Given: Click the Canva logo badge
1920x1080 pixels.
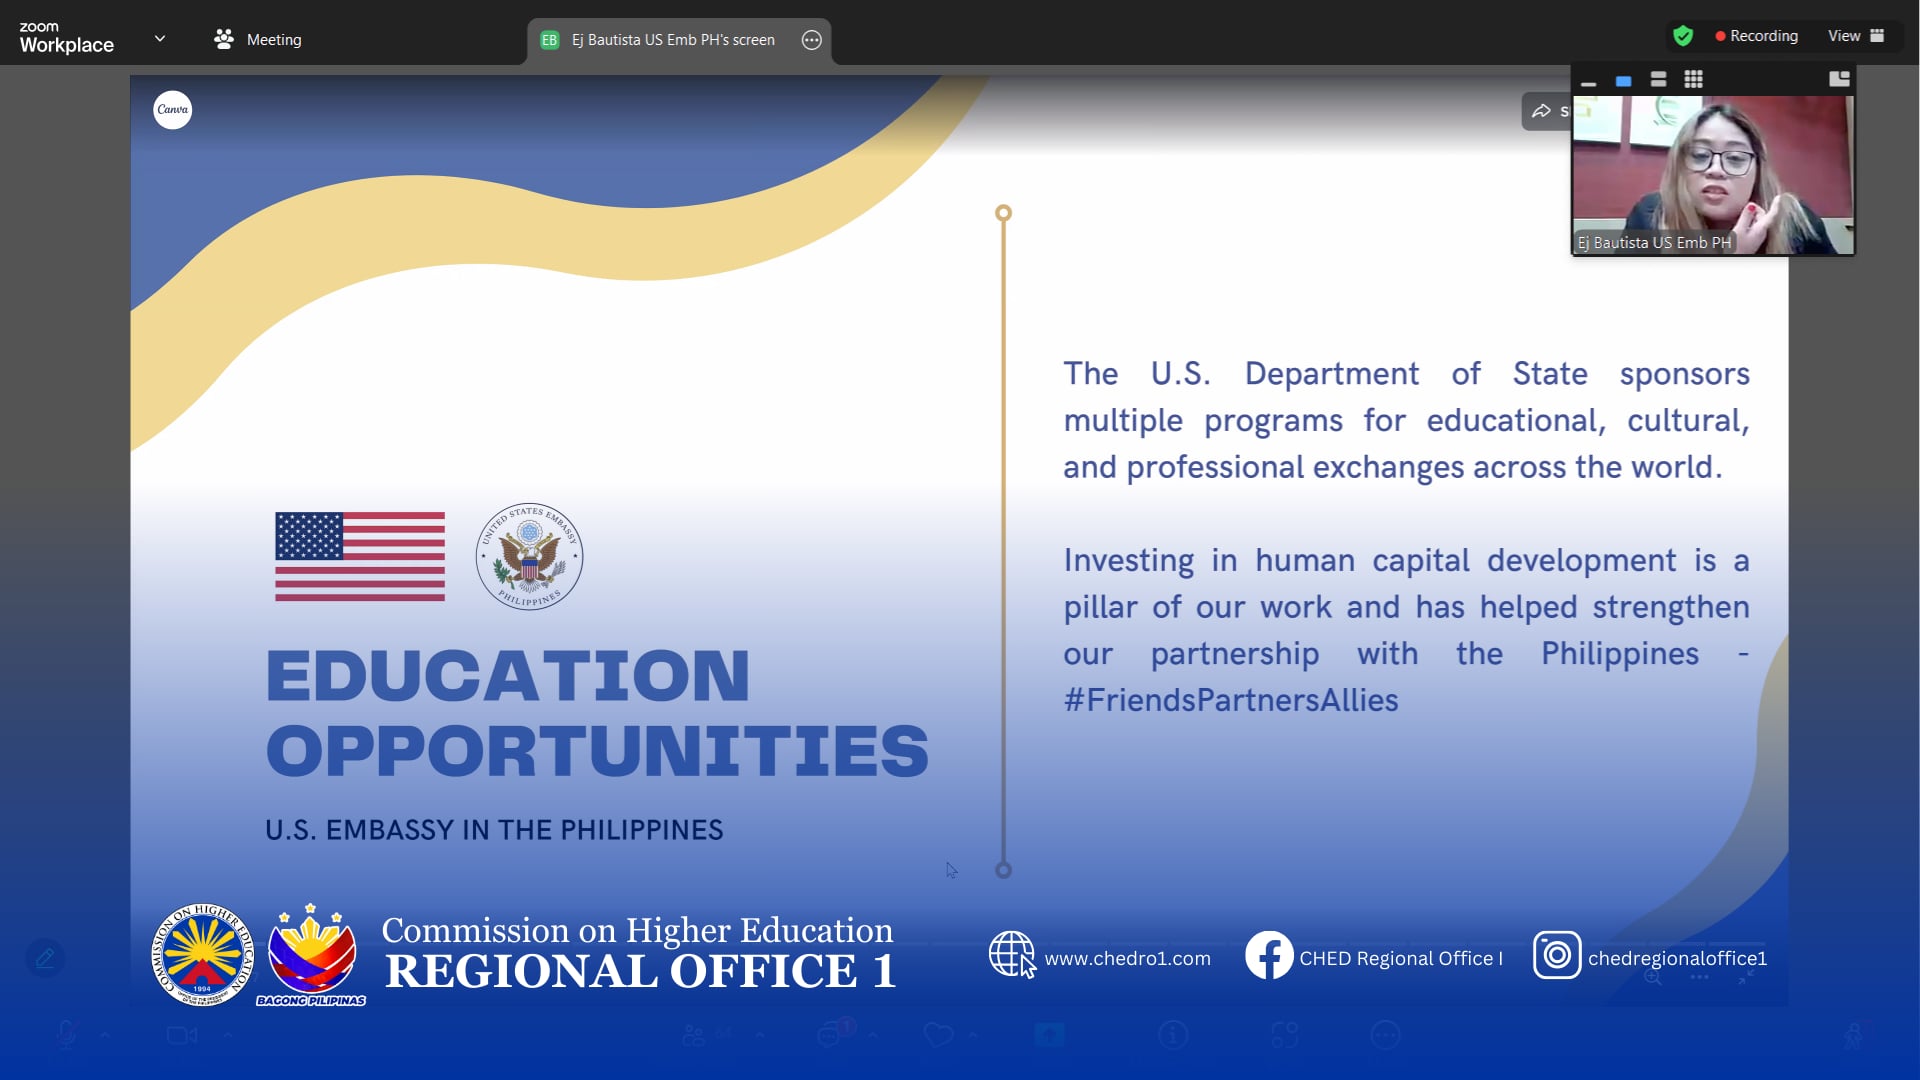Looking at the screenshot, I should click(172, 110).
